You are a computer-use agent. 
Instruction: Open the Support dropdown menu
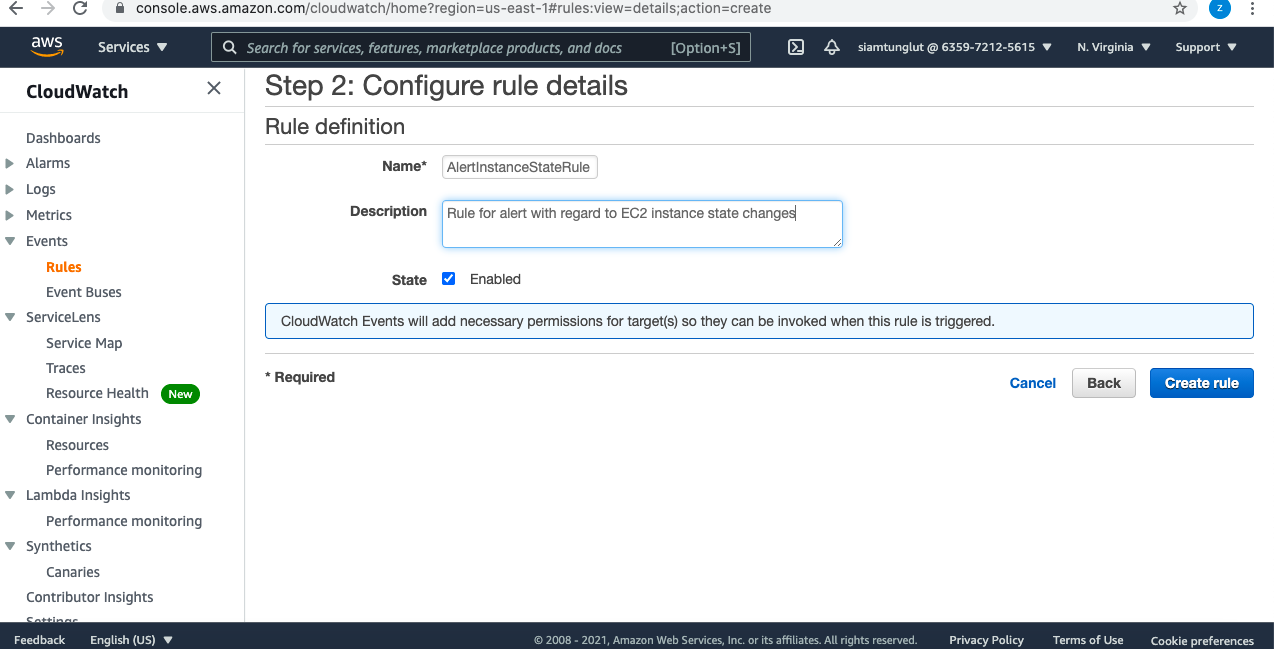[x=1206, y=47]
